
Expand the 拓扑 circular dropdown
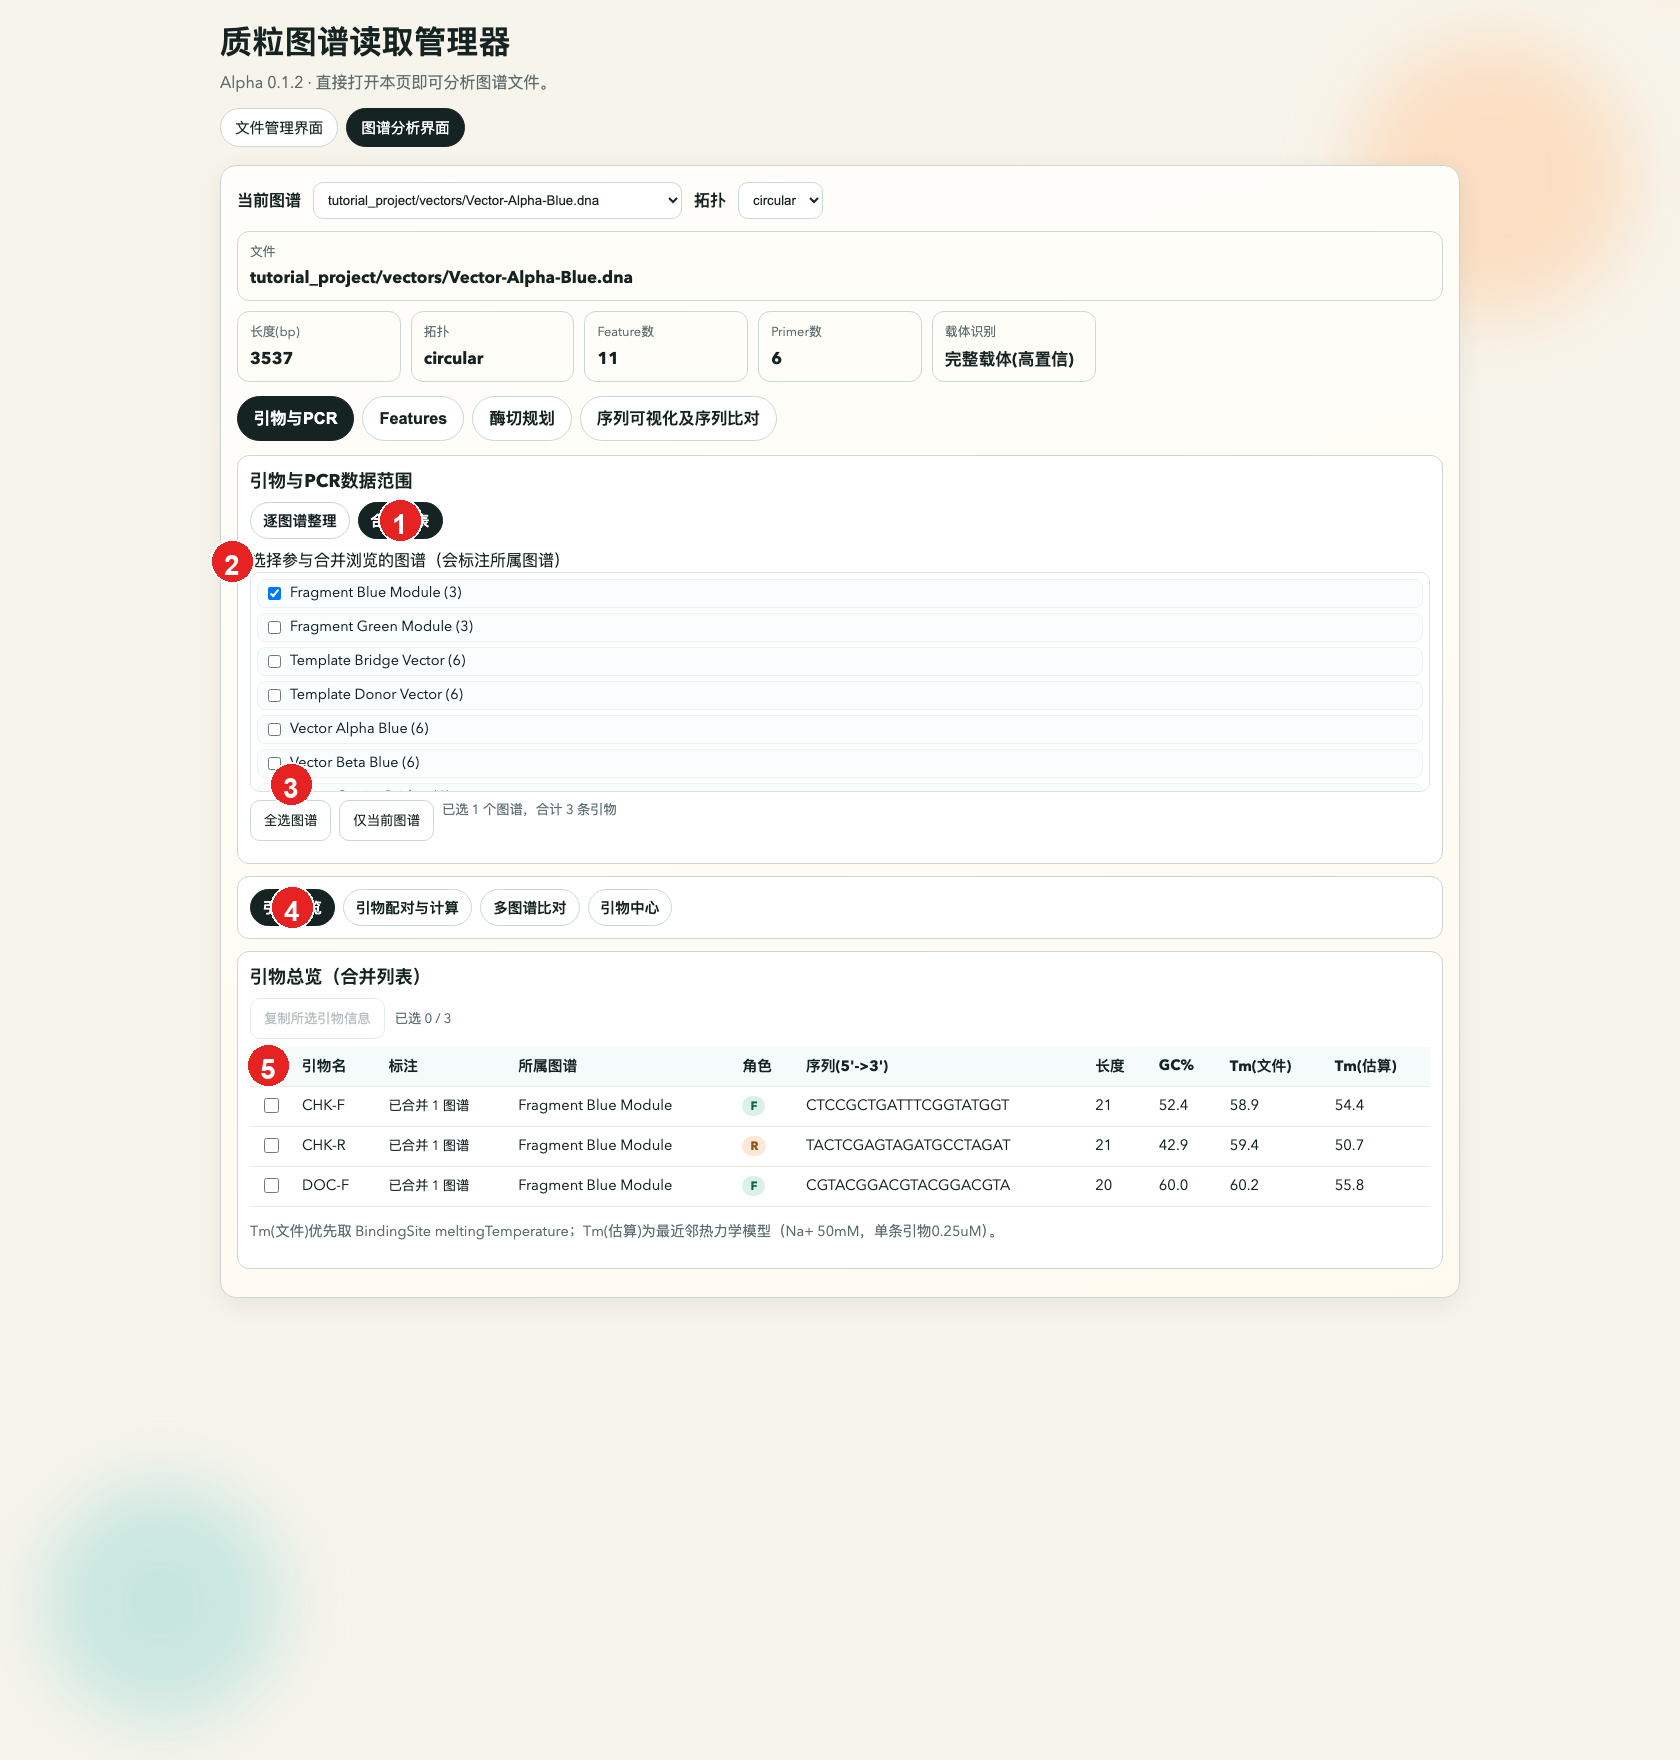click(x=780, y=201)
